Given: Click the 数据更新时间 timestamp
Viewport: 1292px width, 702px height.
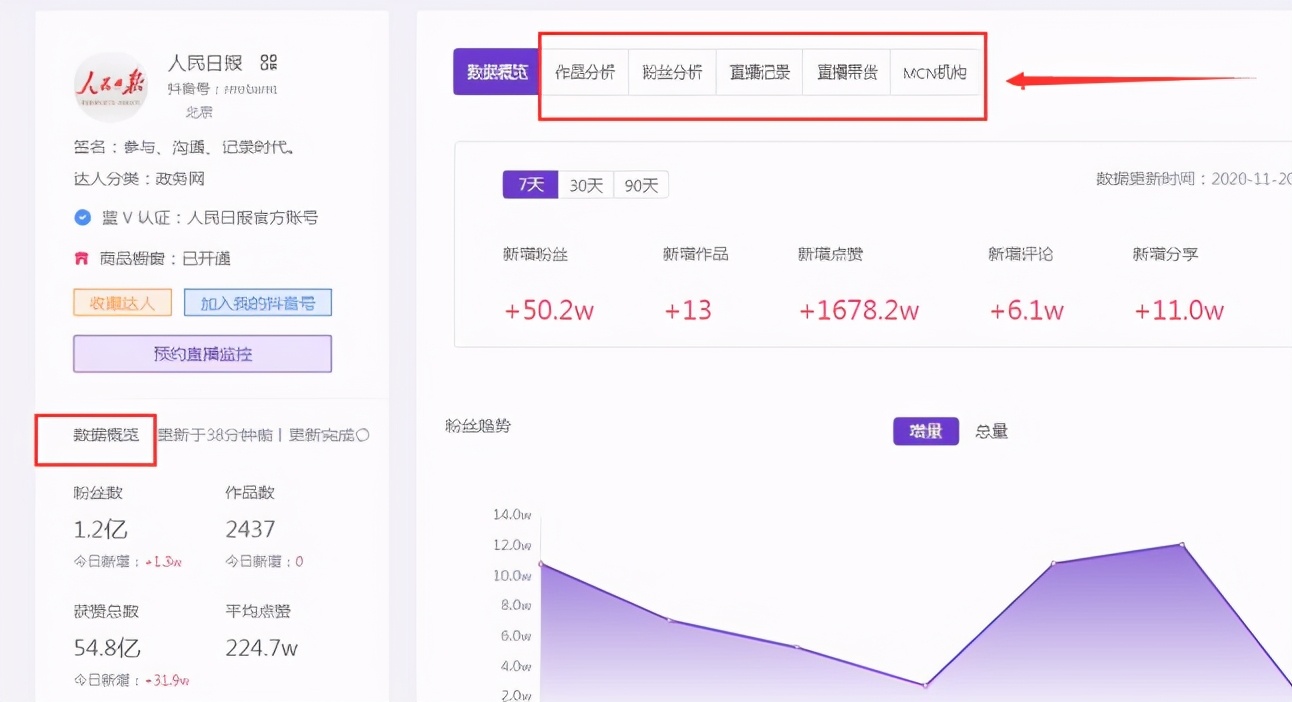Looking at the screenshot, I should tap(1194, 179).
